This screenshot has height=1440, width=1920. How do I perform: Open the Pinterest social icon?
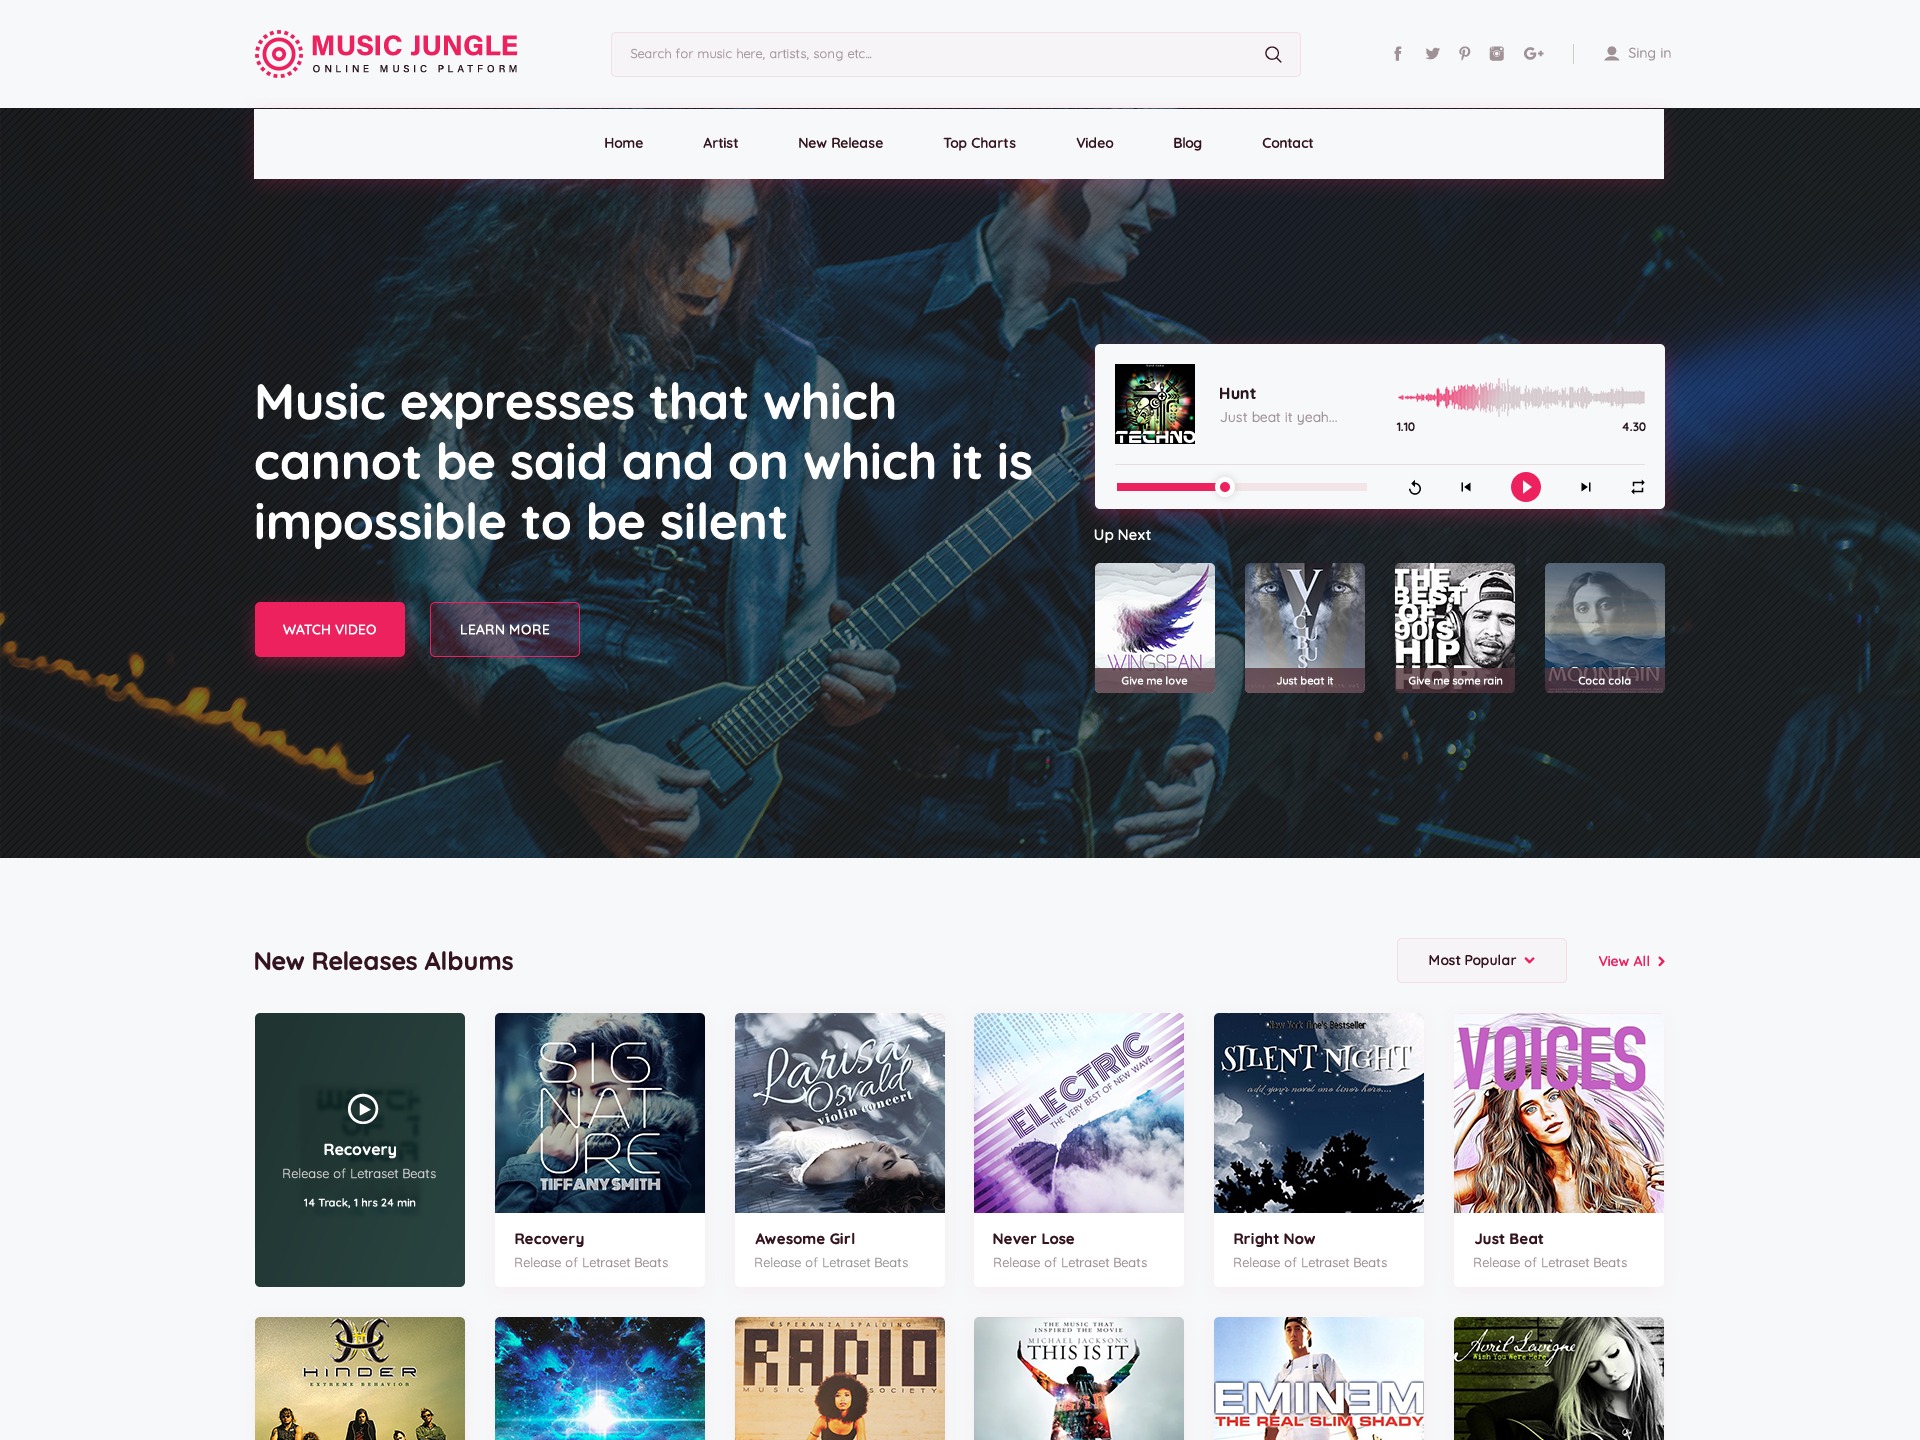tap(1464, 54)
